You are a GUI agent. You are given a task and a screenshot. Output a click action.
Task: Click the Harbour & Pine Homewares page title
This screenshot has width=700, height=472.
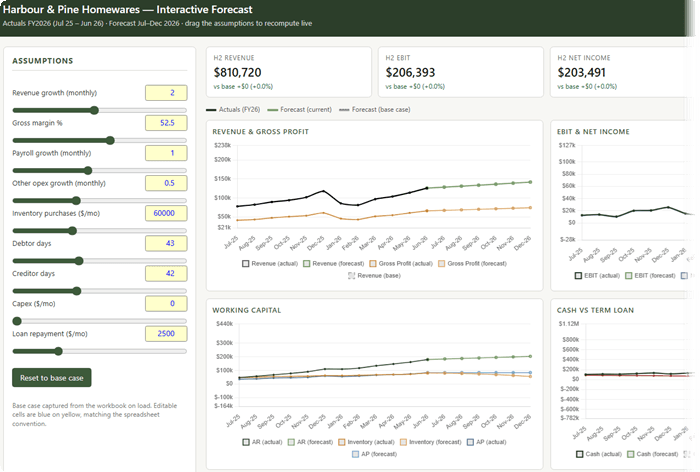pos(128,9)
